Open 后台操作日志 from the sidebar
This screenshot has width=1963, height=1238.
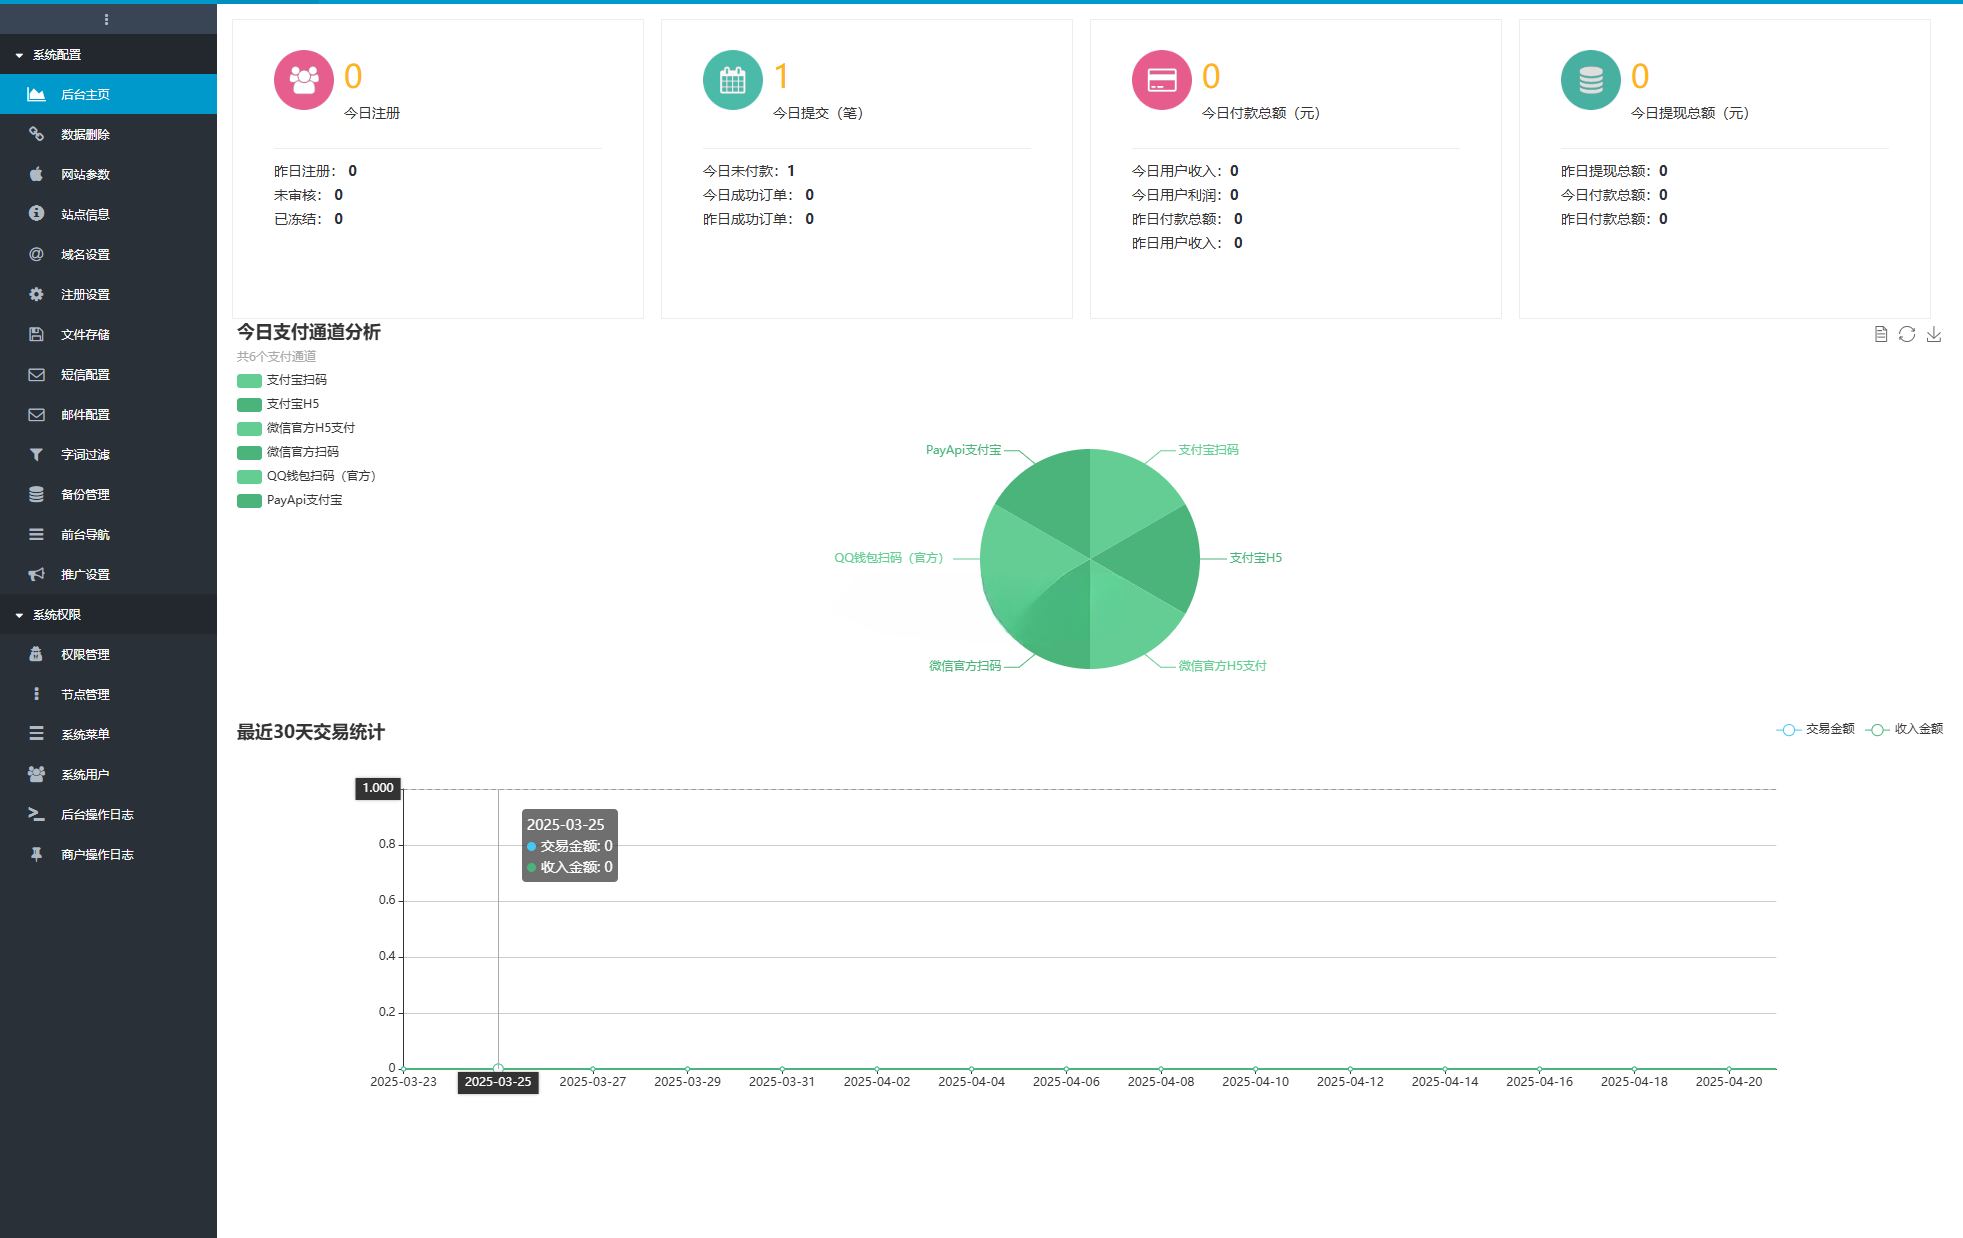coord(97,814)
